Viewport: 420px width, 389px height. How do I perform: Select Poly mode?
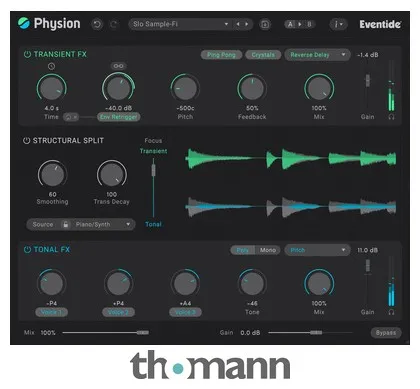243,250
